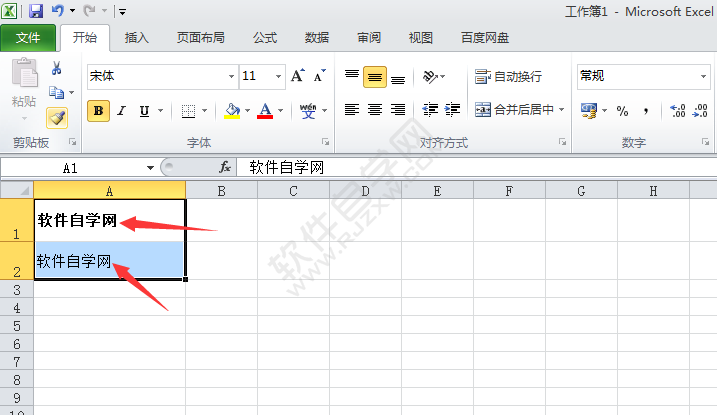Click Decrease Indent icon
717x415 pixels.
(x=430, y=110)
